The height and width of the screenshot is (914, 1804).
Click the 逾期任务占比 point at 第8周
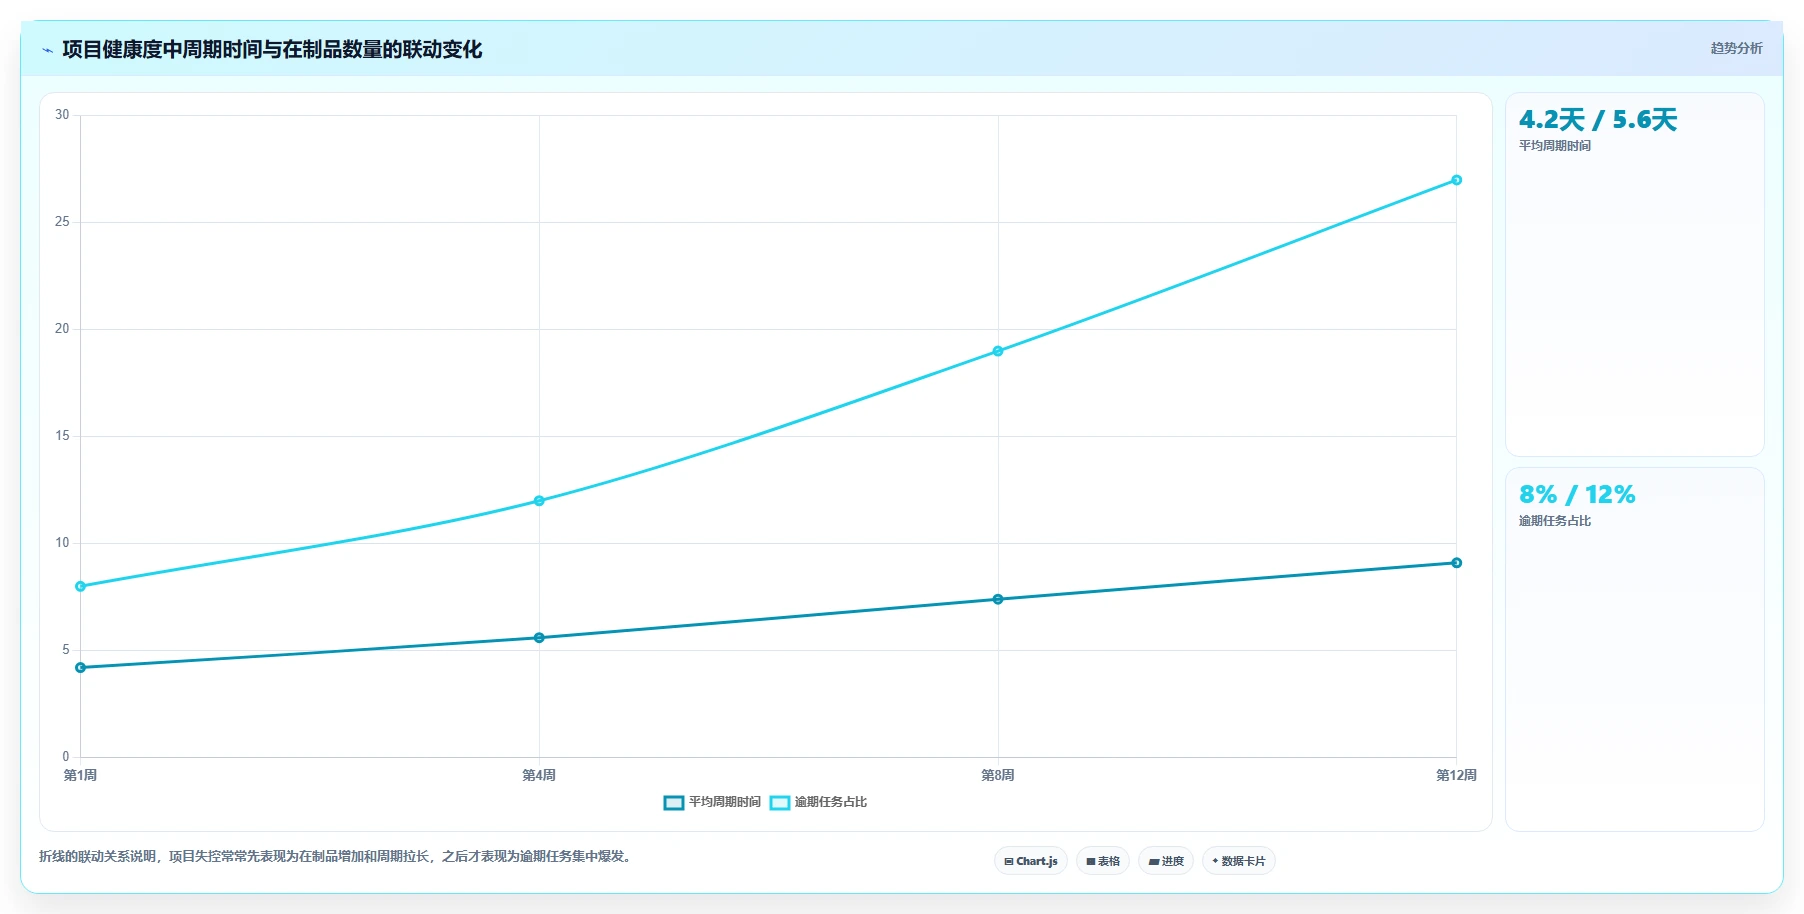click(998, 351)
